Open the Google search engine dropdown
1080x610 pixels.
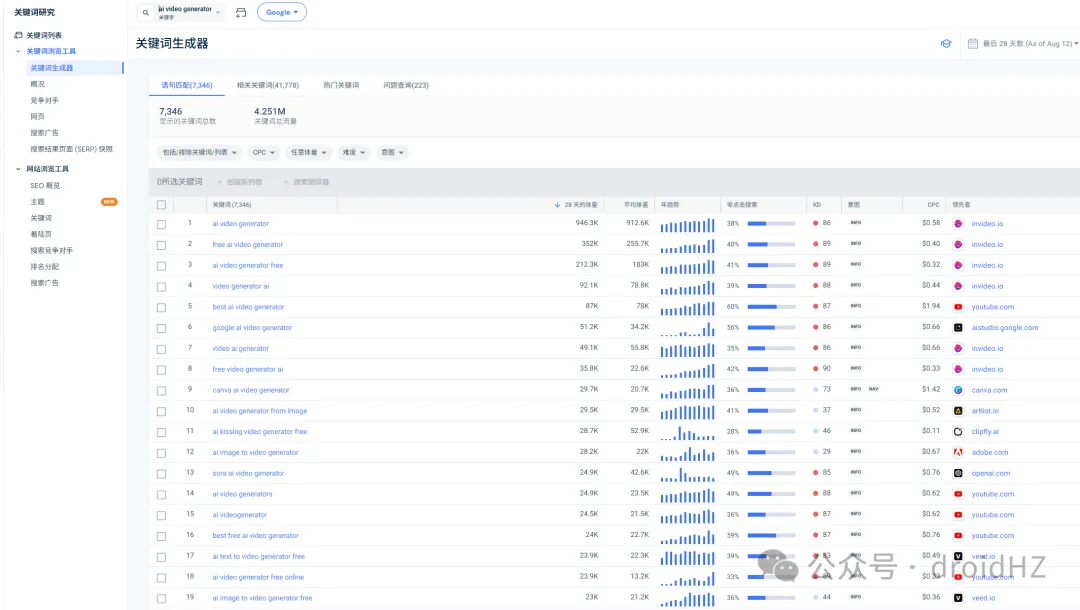coord(282,13)
